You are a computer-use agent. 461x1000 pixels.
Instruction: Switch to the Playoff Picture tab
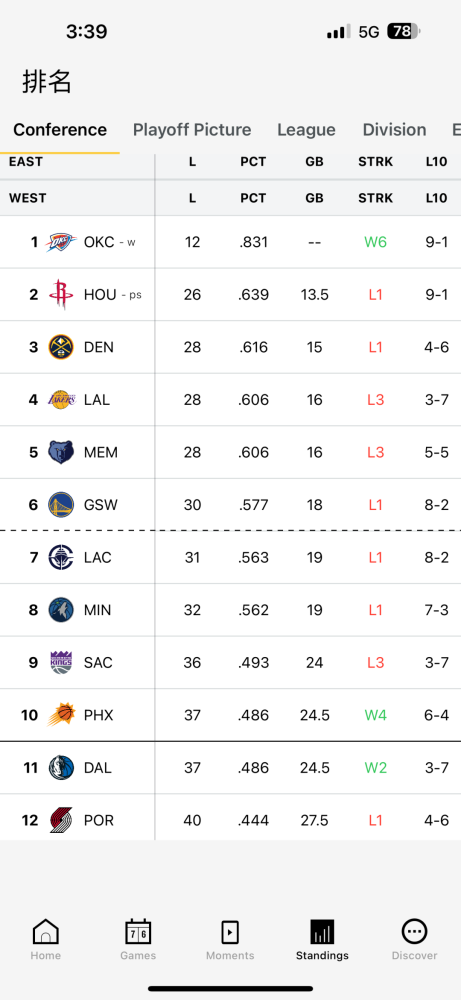coord(192,130)
